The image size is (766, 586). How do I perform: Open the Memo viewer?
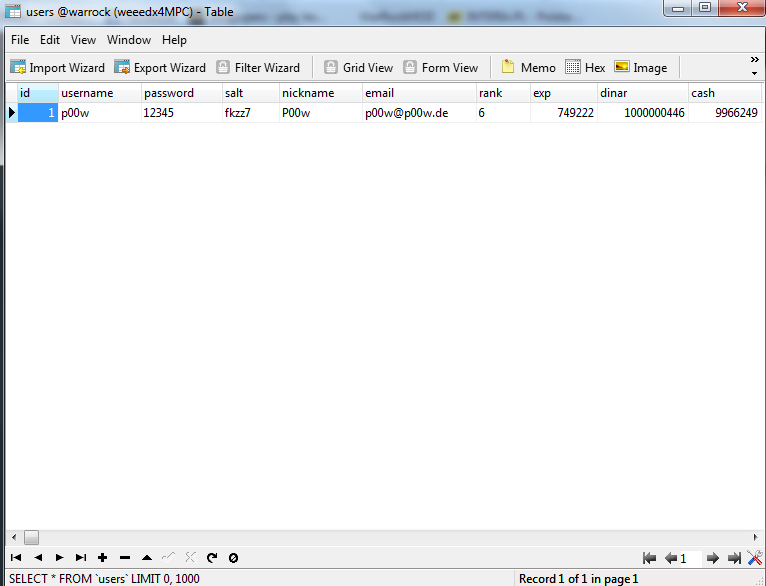529,67
